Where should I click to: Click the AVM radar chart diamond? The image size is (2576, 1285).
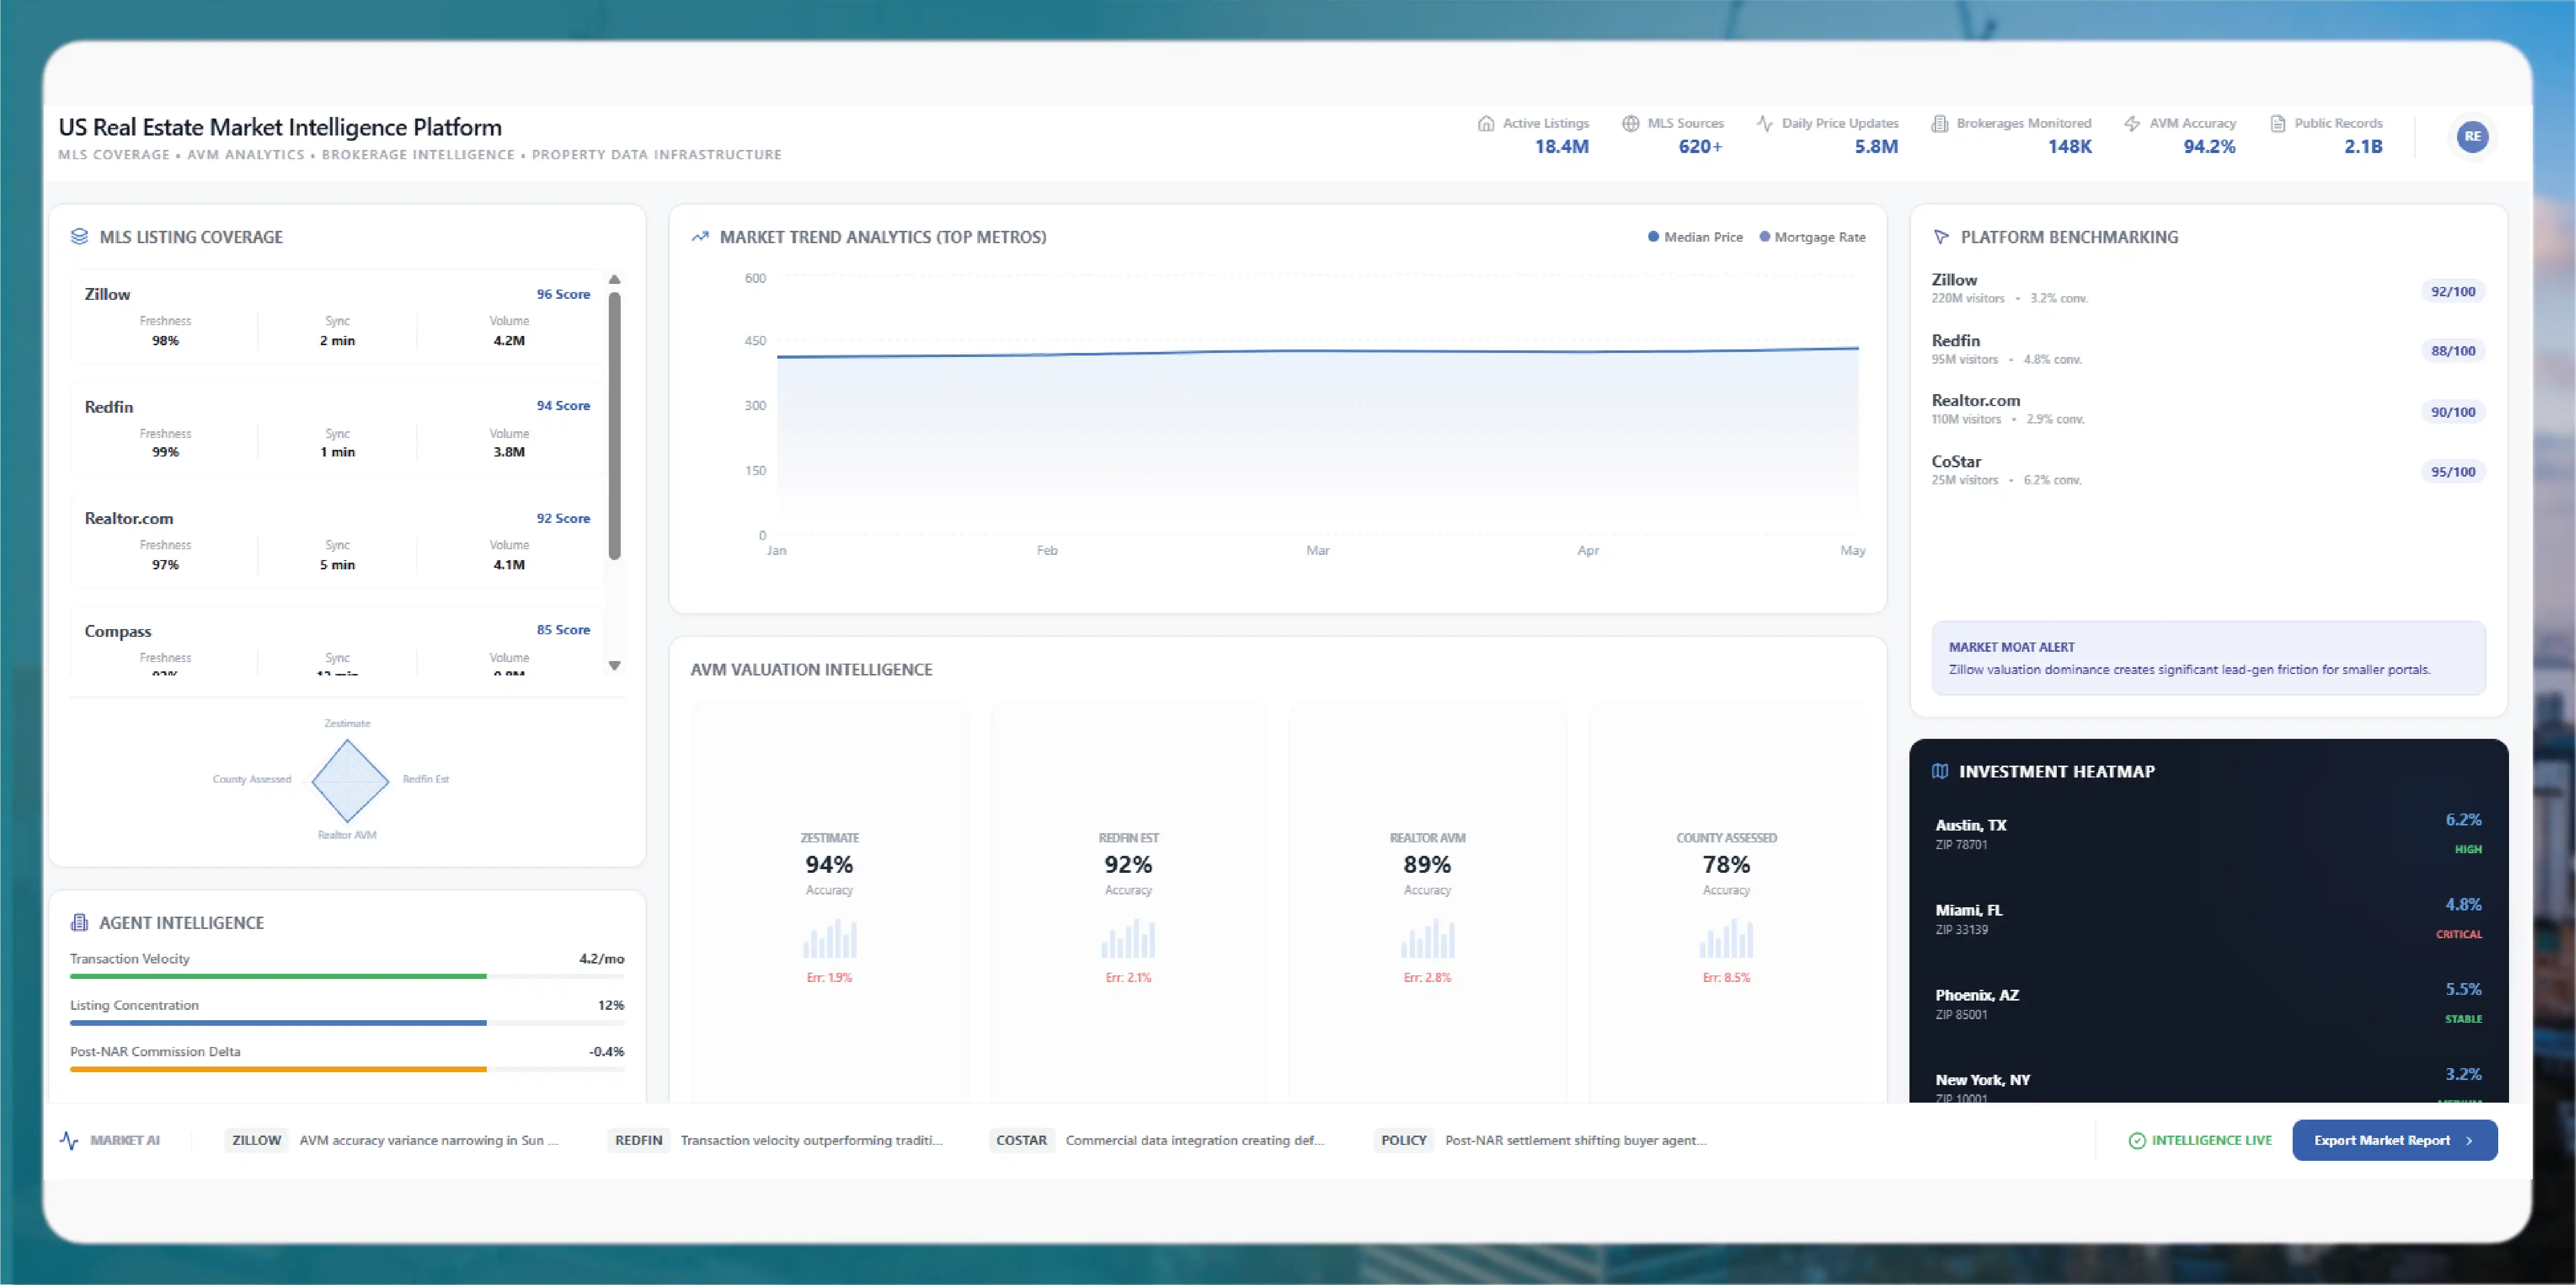tap(350, 780)
